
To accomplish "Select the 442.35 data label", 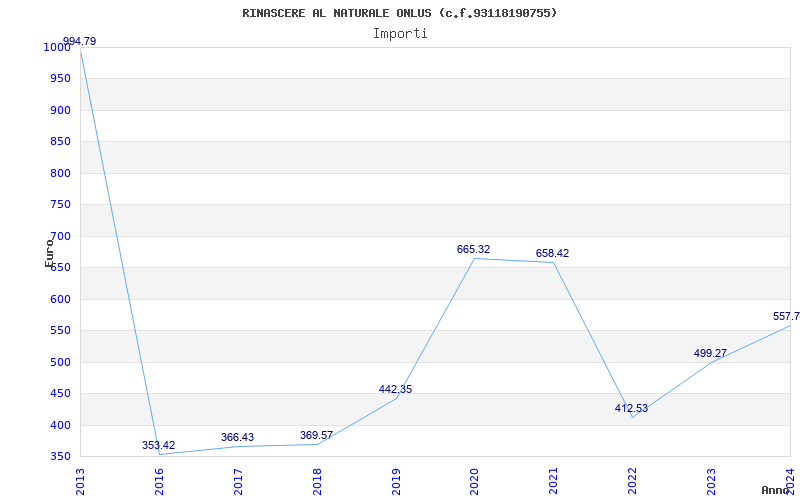I will click(x=395, y=389).
